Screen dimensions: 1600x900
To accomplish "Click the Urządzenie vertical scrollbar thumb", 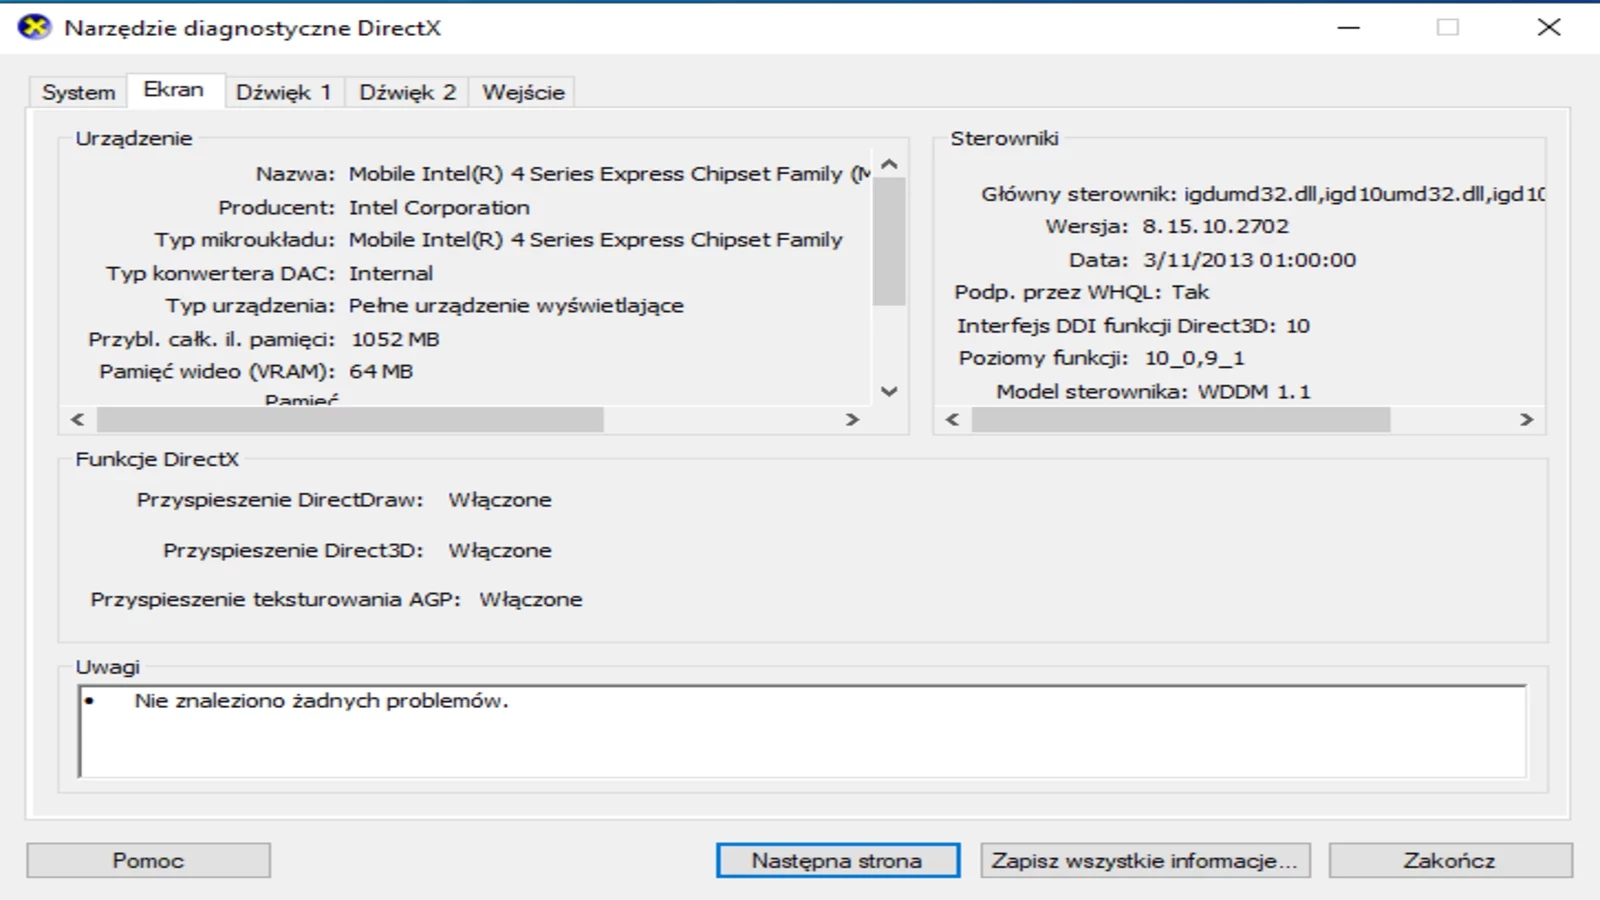I will click(x=889, y=241).
